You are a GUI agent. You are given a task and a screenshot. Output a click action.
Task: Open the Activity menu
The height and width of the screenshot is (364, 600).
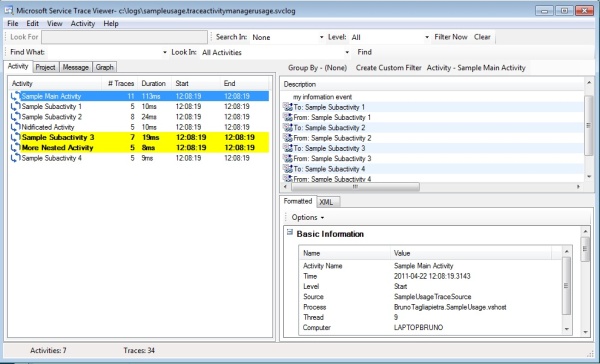[x=83, y=23]
